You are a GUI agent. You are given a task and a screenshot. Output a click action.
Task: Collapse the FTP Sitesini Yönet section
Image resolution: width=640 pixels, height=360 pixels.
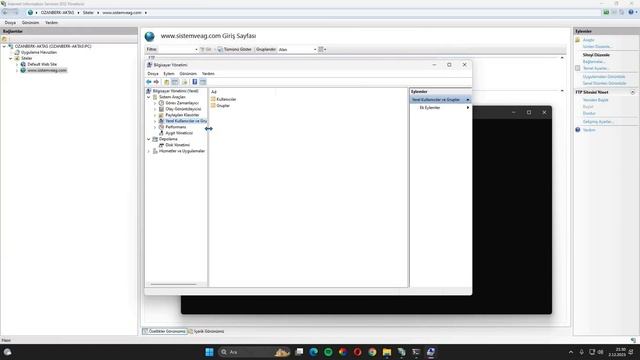point(633,92)
